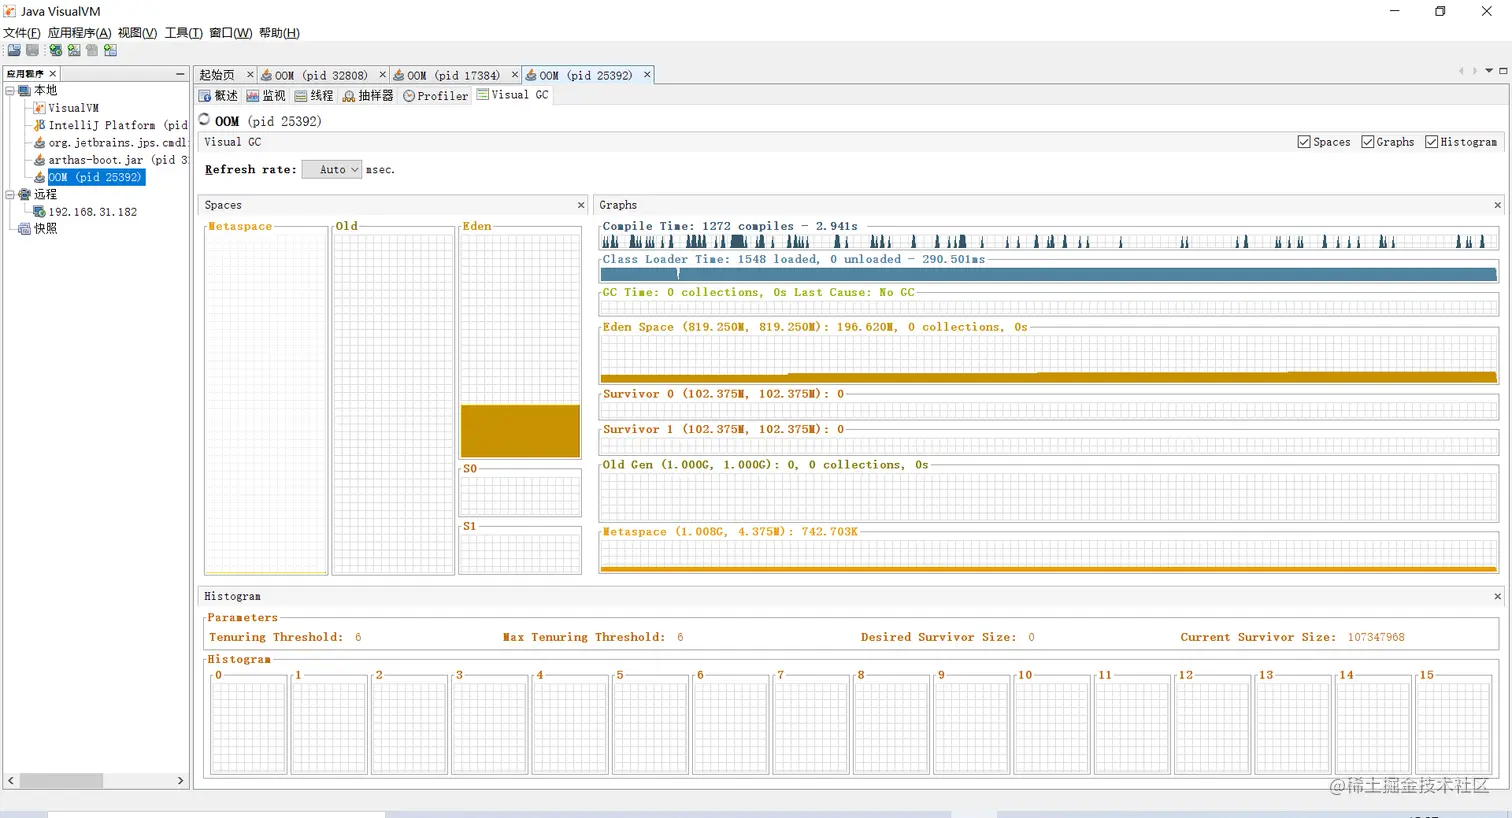Screen dimensions: 1512x818
Task: Open the Refresh rate Auto dropdown
Action: pos(332,170)
